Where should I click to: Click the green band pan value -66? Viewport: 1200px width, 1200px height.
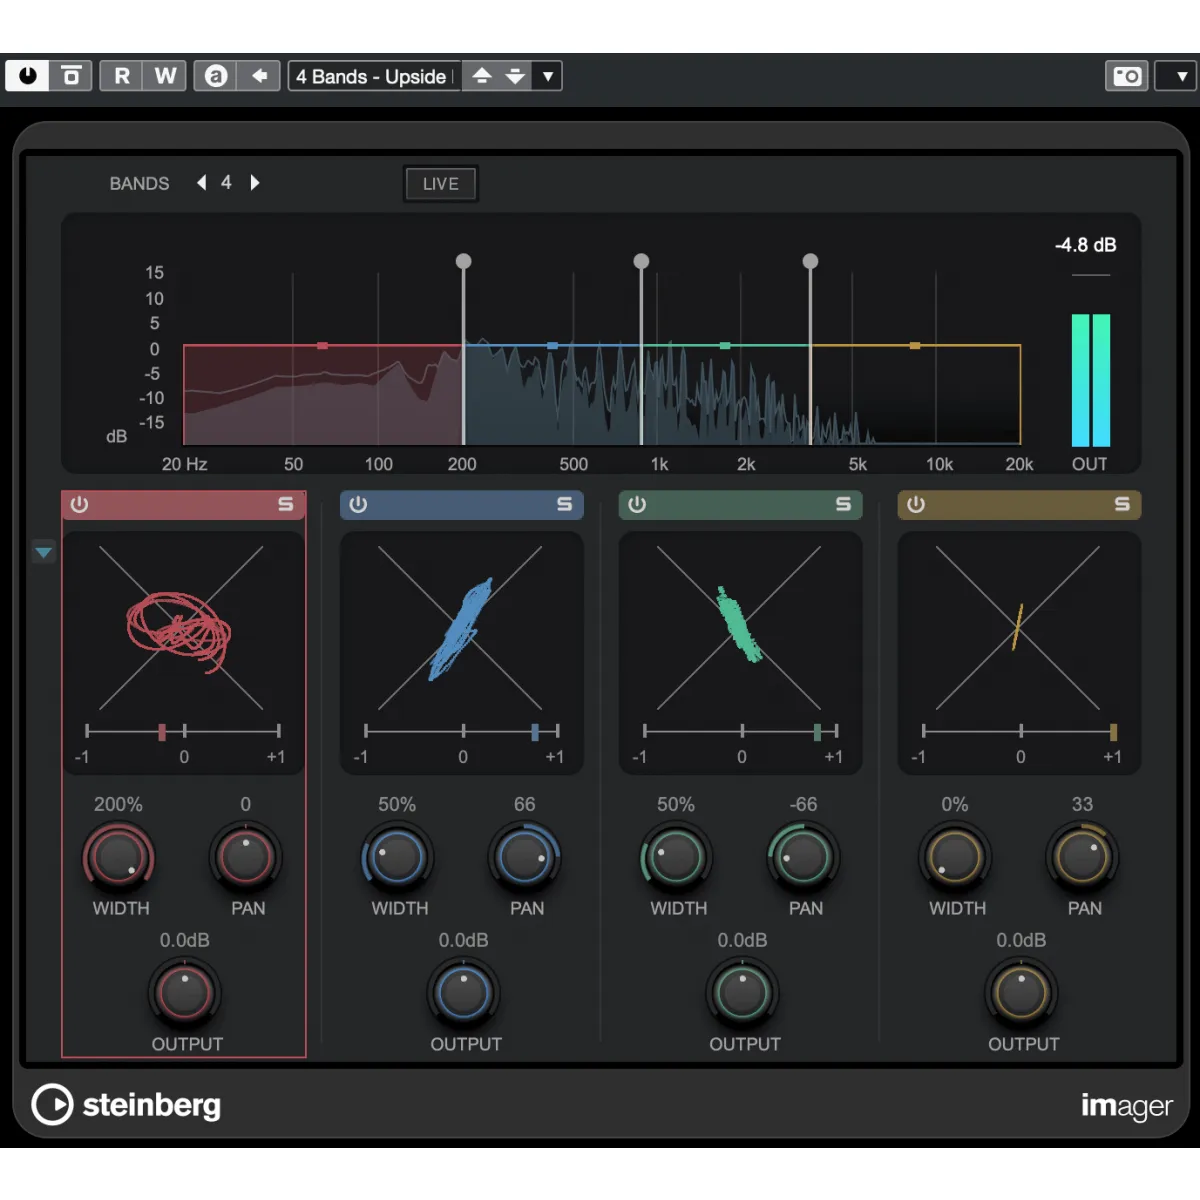point(803,804)
